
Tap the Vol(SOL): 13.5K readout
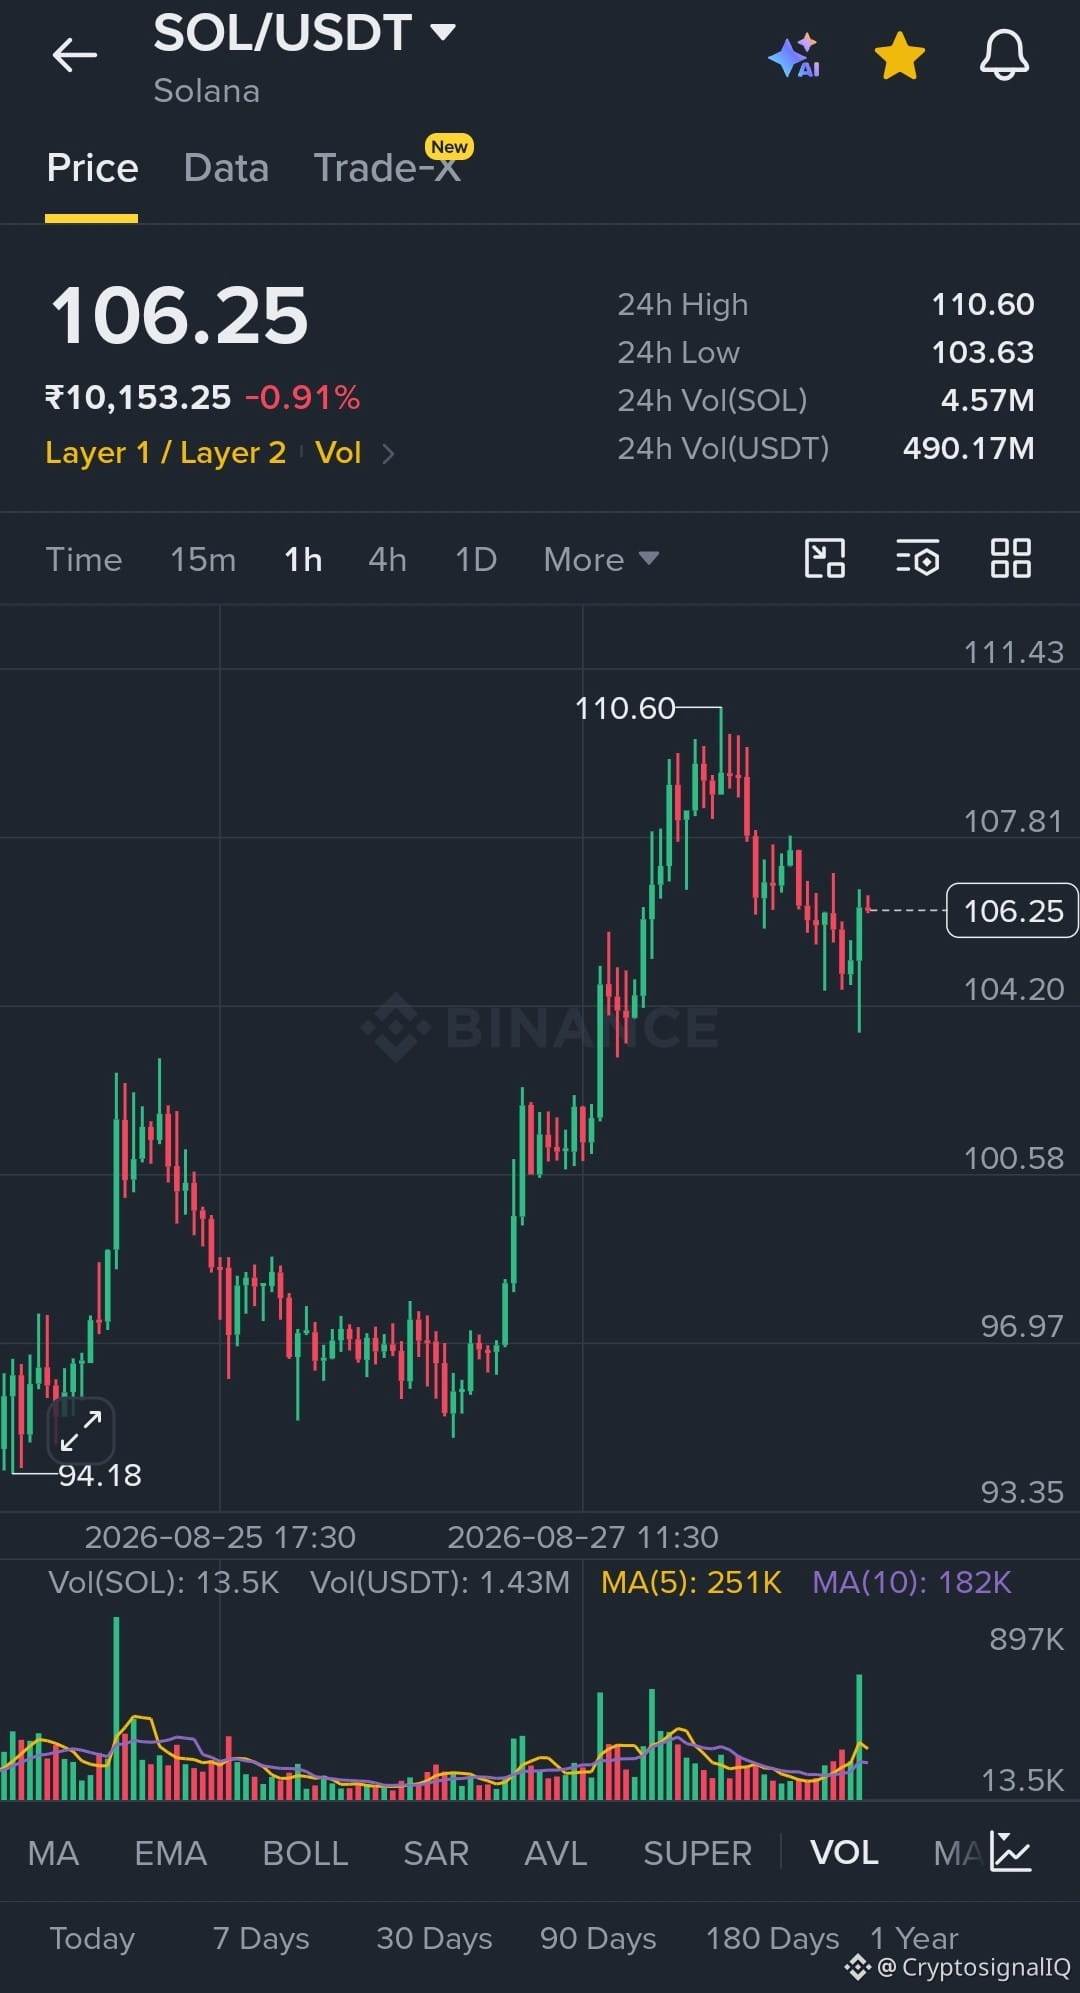tap(164, 1582)
